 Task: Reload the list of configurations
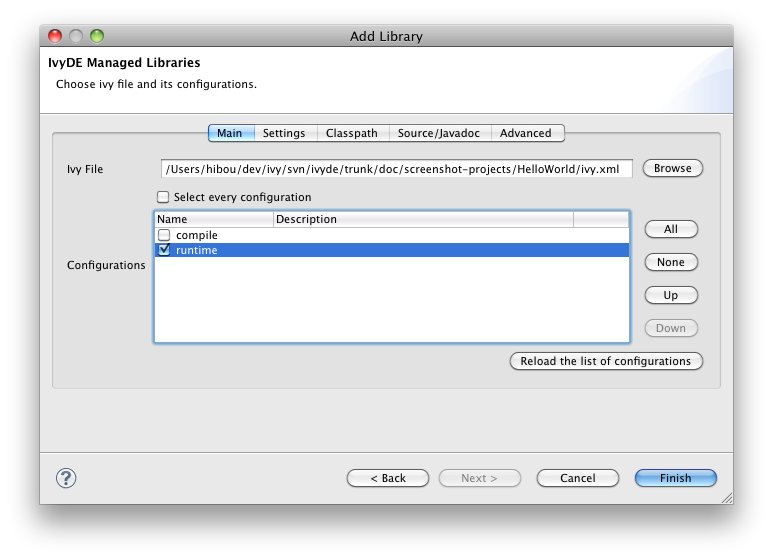click(605, 361)
